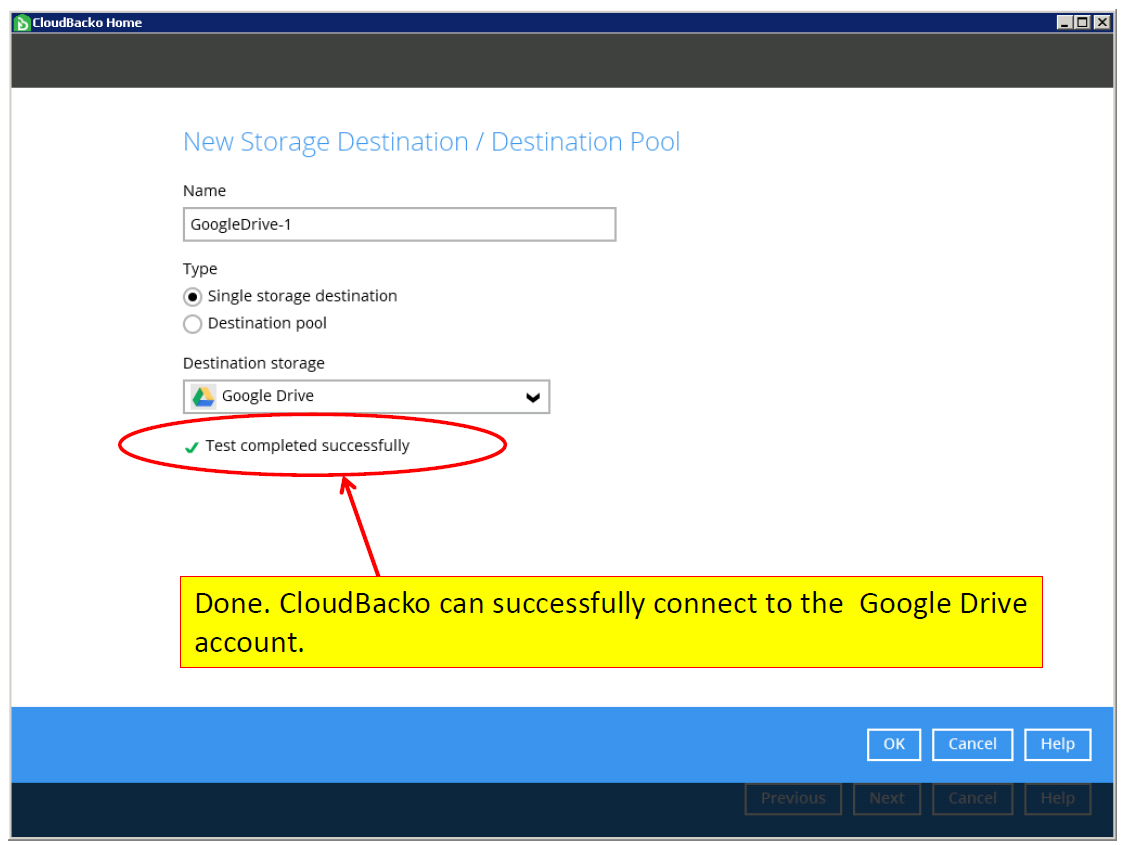Viewport: 1128px width, 845px height.
Task: Click the 'New Storage Destination / Destination Pool' heading
Action: pyautogui.click(x=432, y=142)
